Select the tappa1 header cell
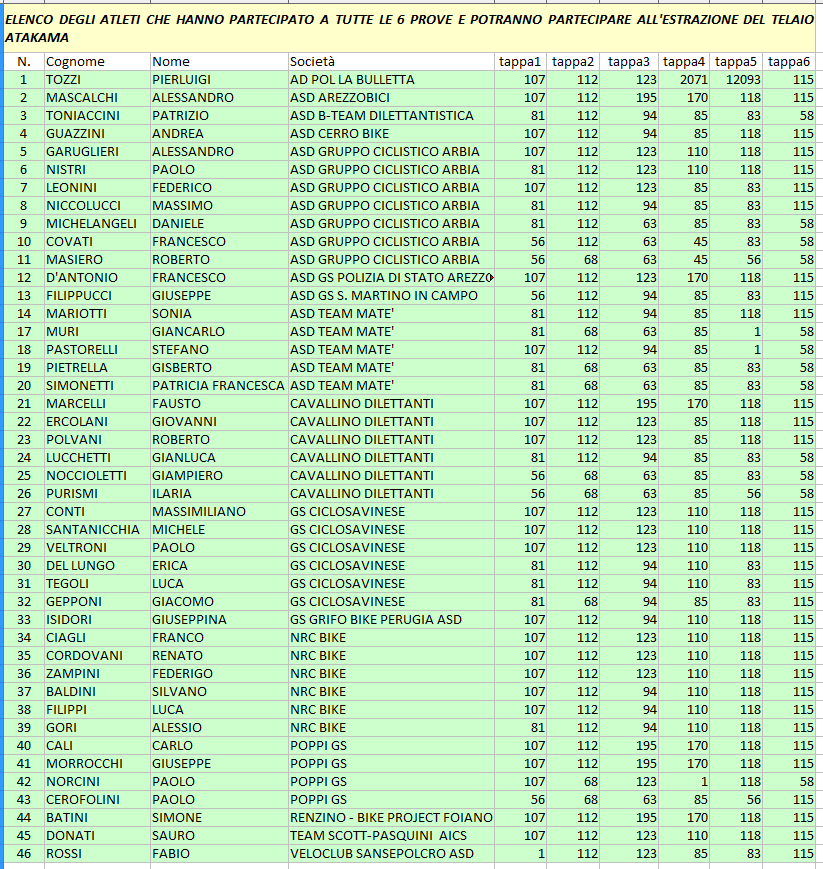 (521, 62)
